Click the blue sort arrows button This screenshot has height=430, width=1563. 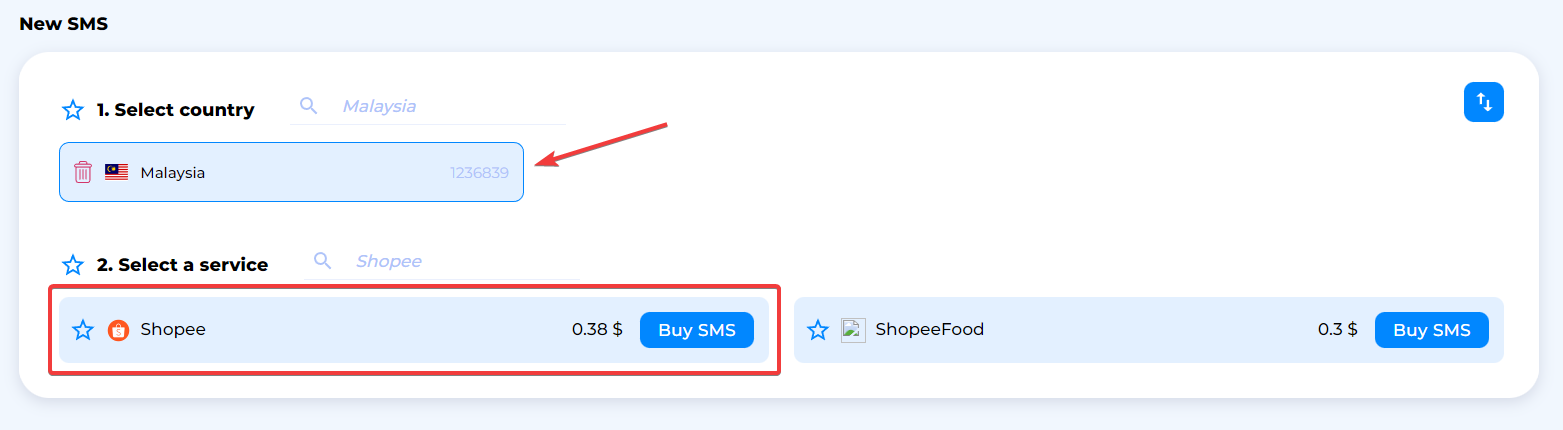tap(1484, 102)
